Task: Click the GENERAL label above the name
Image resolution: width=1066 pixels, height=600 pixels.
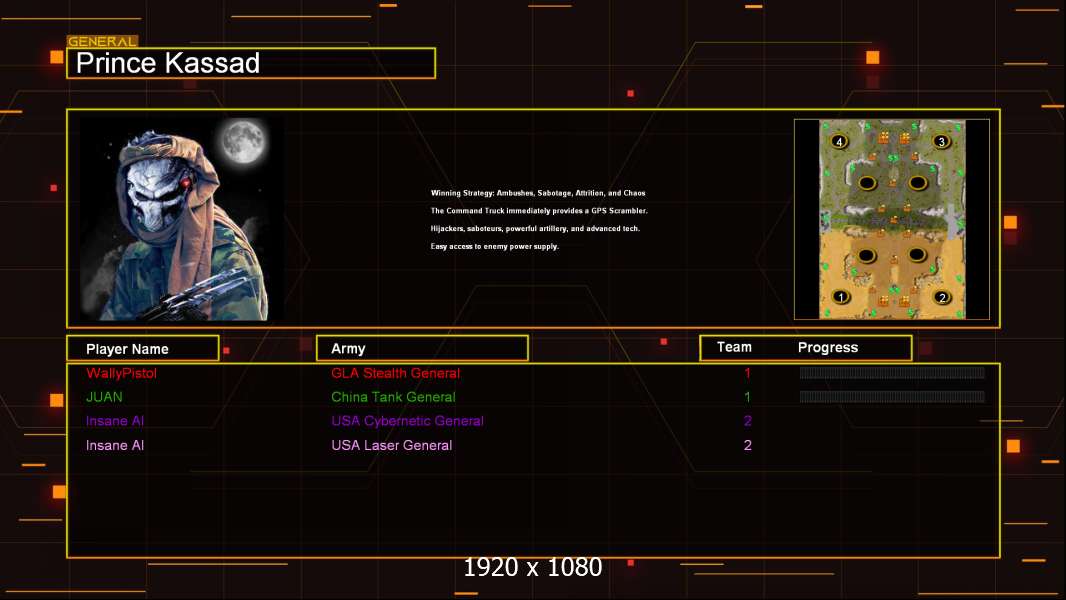Action: 103,41
